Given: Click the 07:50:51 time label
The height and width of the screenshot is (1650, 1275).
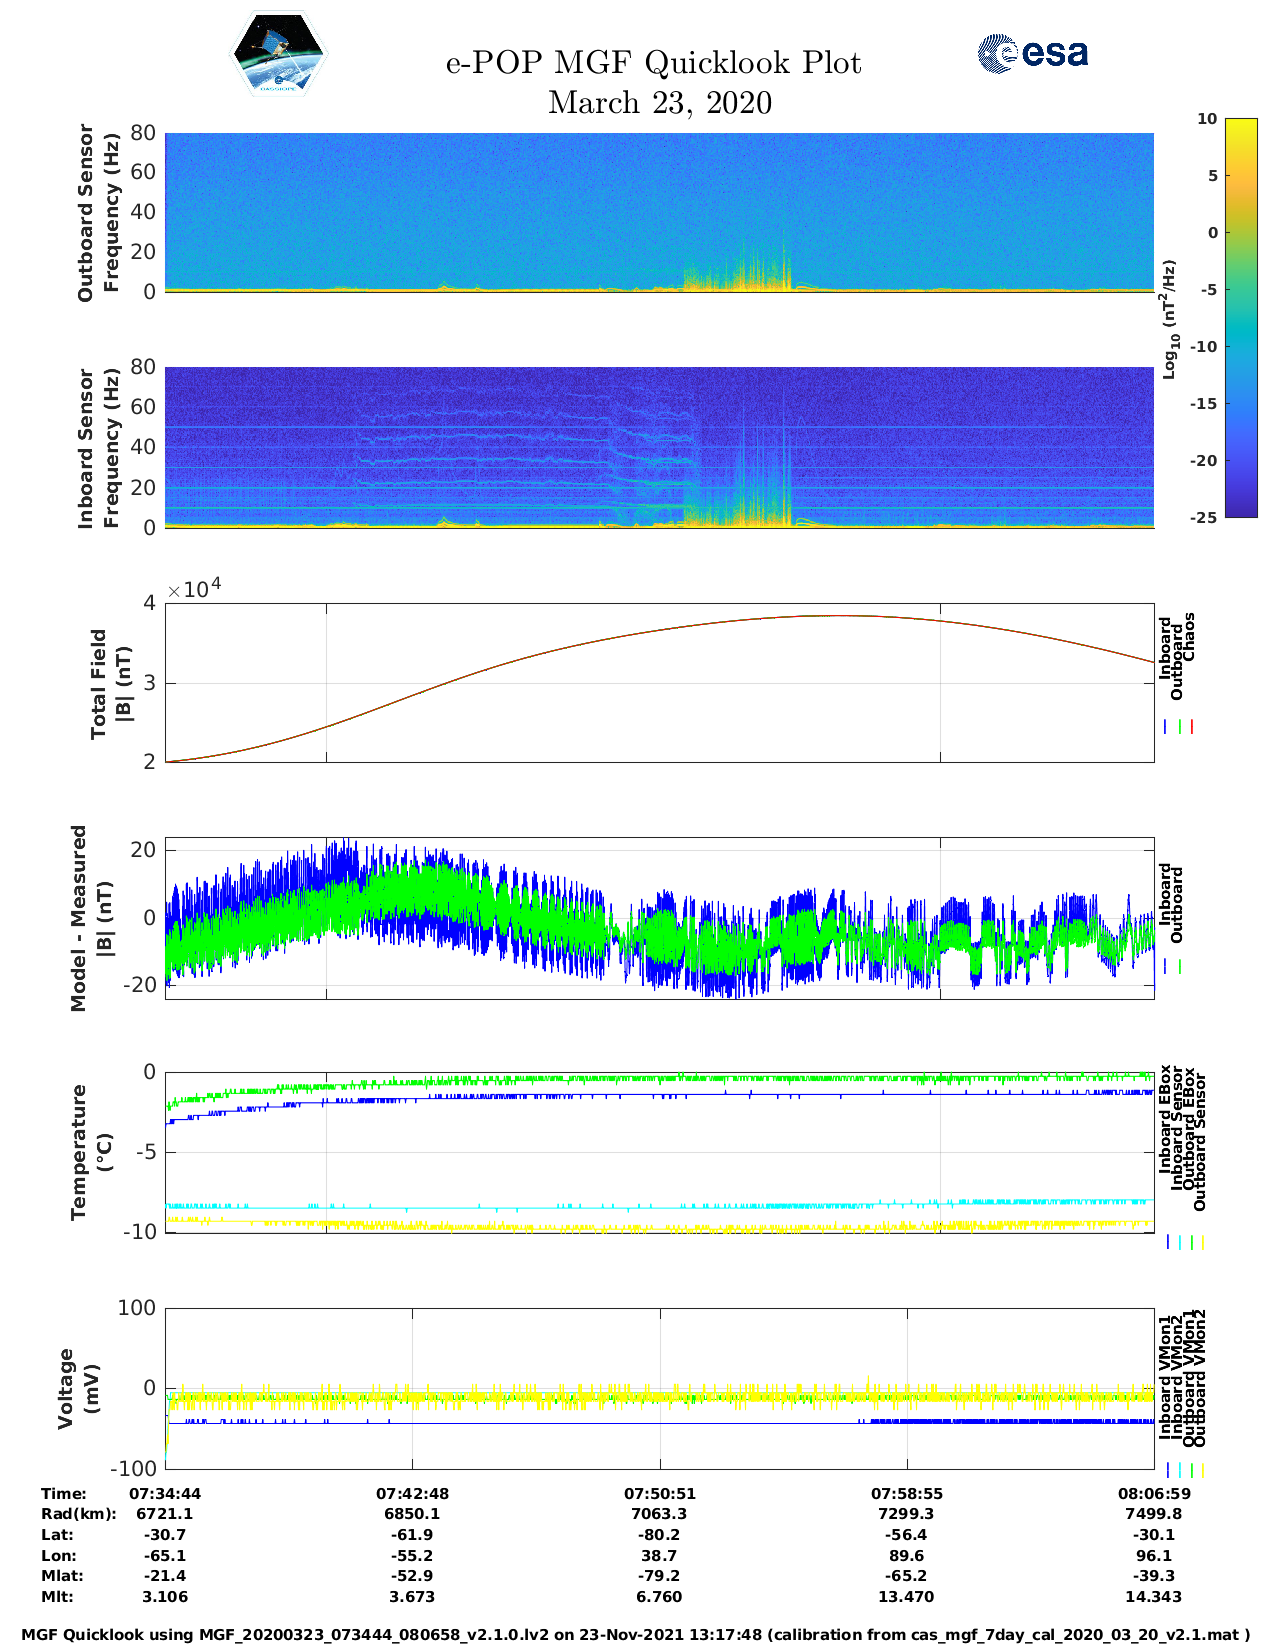Looking at the screenshot, I should coord(659,1493).
